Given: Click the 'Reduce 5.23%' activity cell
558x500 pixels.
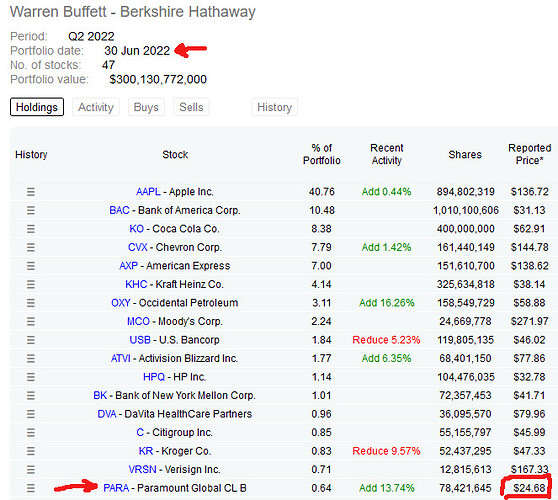Looking at the screenshot, I should (x=386, y=340).
